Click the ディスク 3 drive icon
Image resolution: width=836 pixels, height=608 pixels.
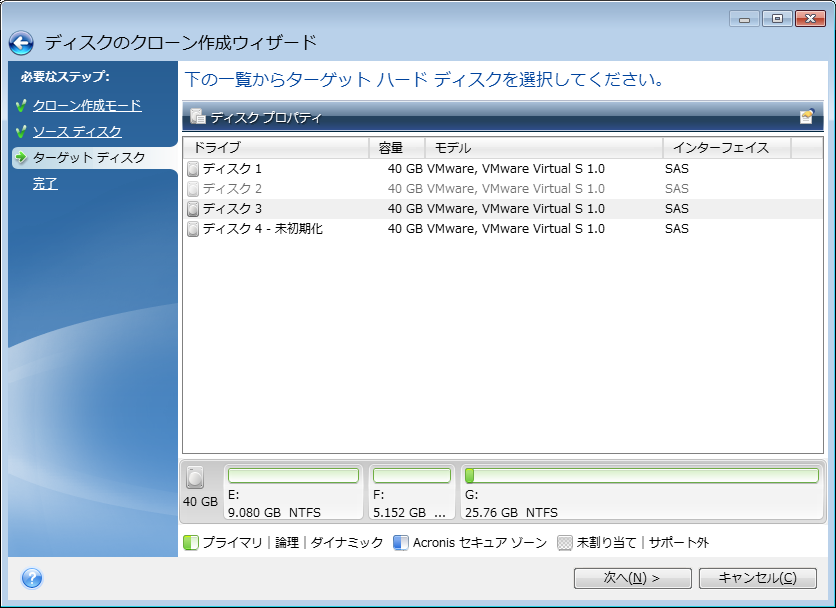tap(193, 209)
